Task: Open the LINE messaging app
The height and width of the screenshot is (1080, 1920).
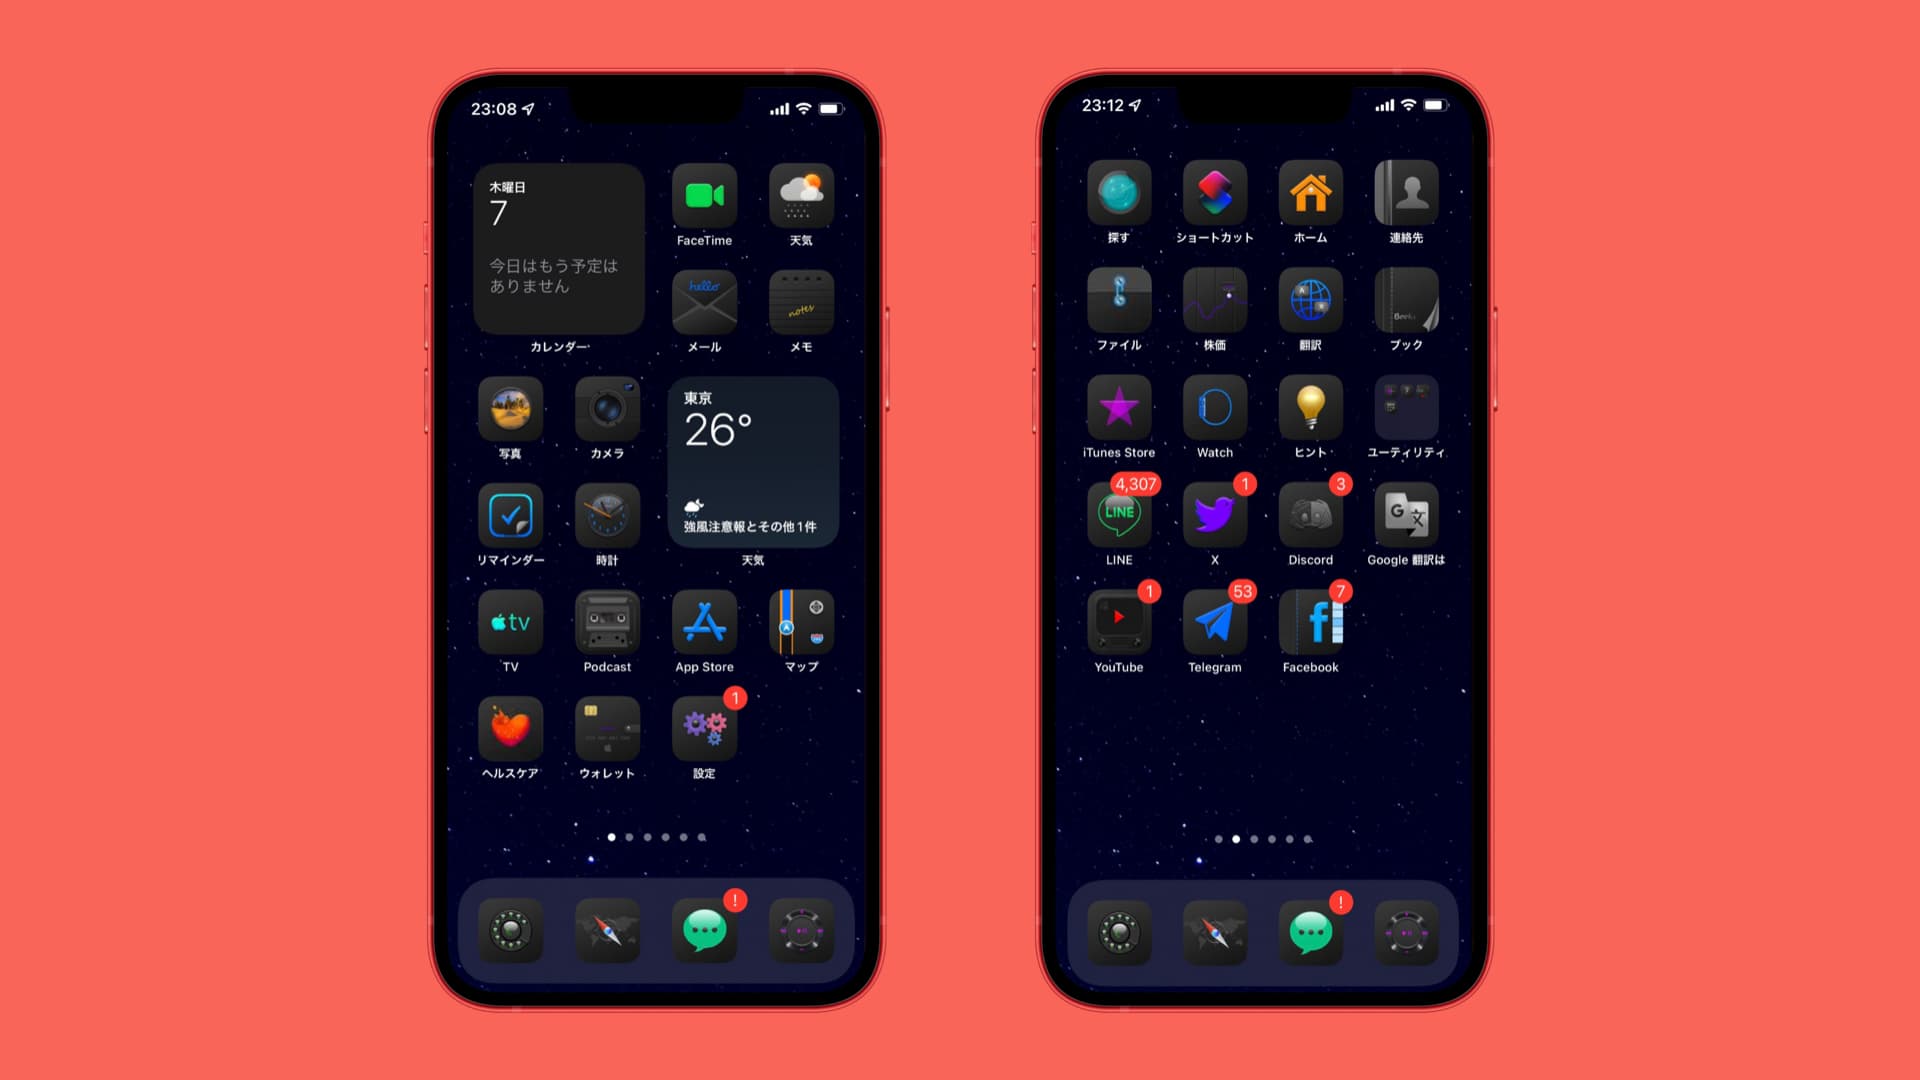Action: coord(1118,518)
